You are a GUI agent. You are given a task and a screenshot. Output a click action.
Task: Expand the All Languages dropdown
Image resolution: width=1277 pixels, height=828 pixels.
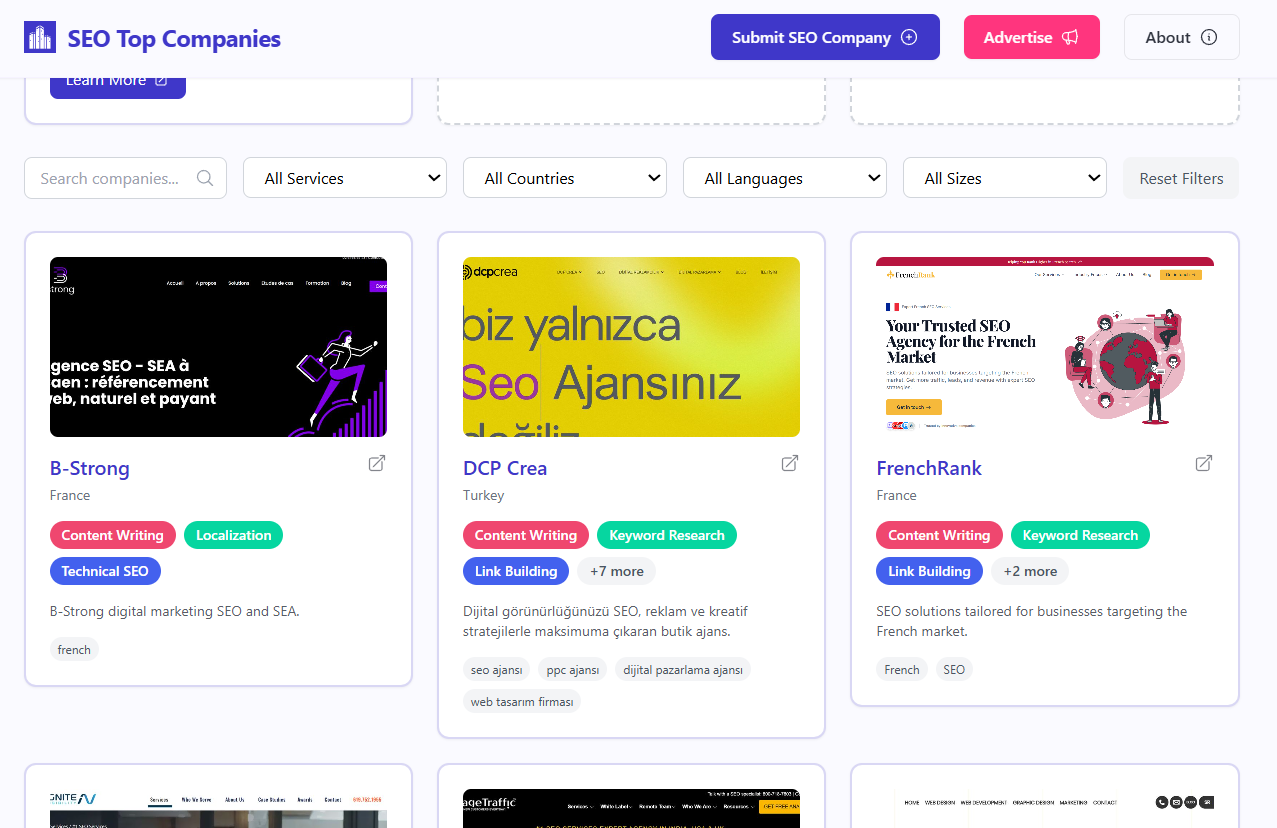785,178
